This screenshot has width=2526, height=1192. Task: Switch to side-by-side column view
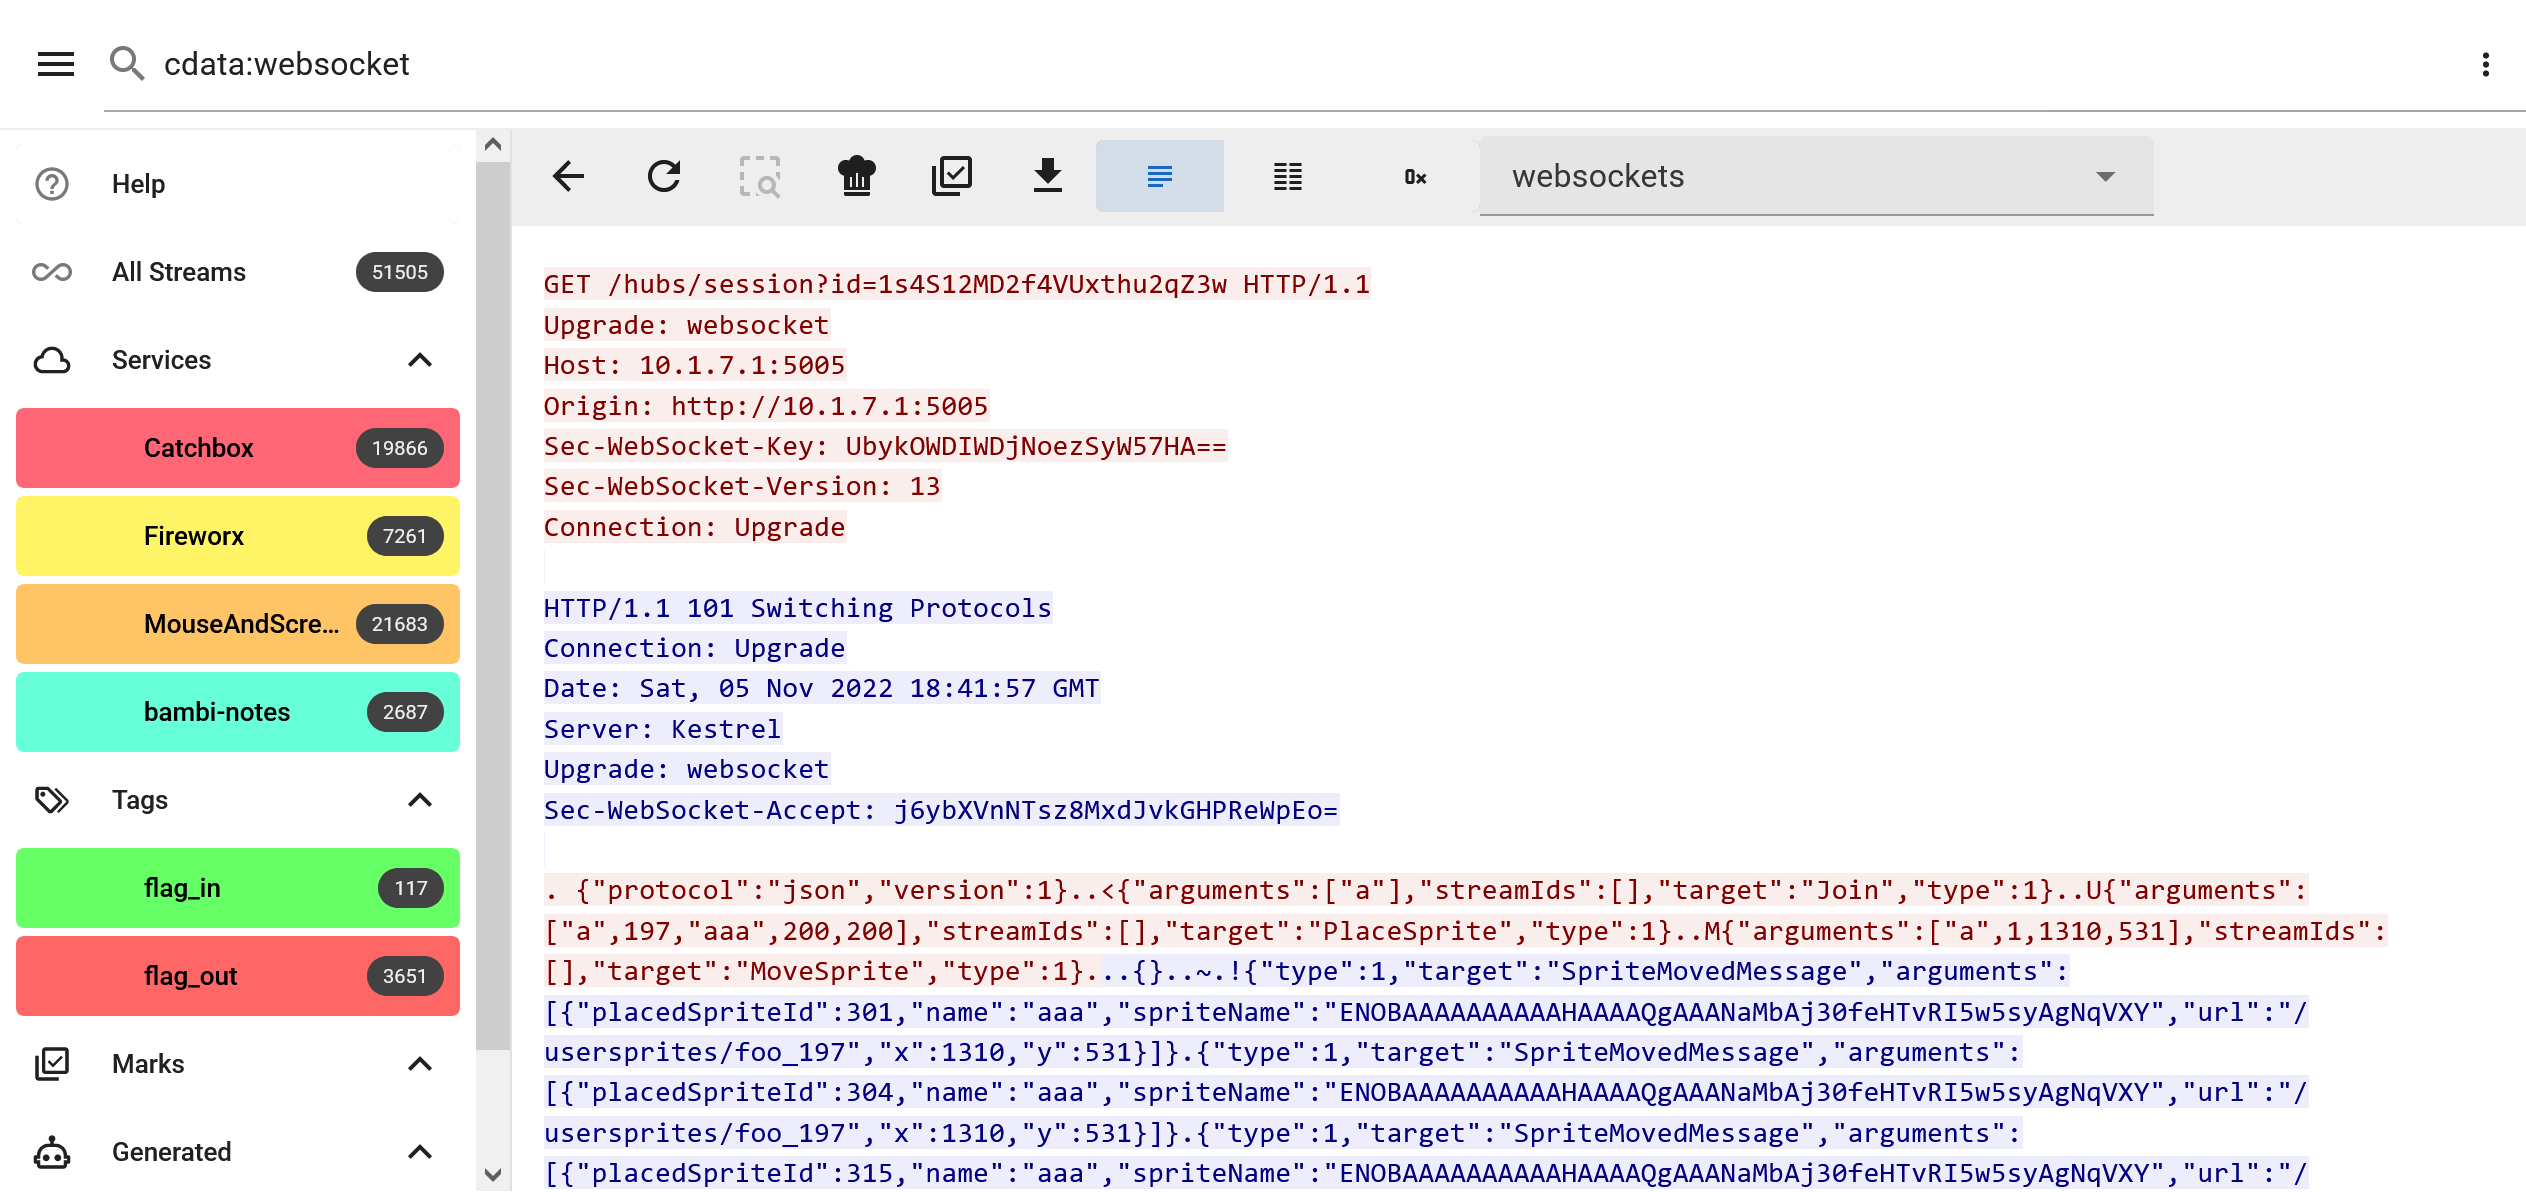coord(1286,176)
